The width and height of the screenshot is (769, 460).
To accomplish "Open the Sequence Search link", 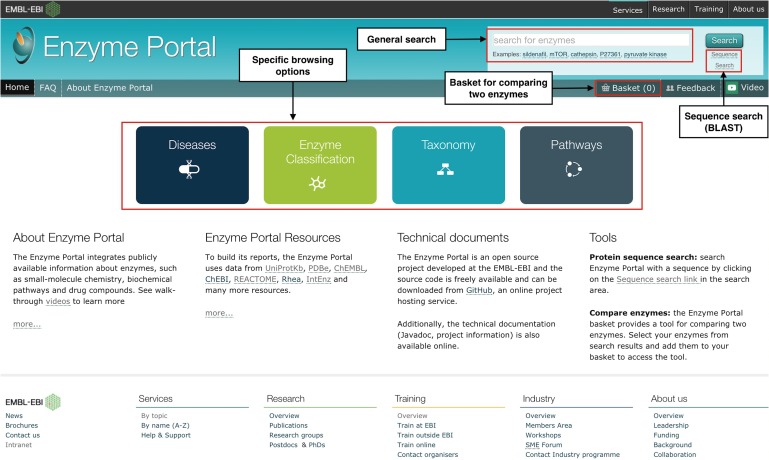I will [x=724, y=60].
